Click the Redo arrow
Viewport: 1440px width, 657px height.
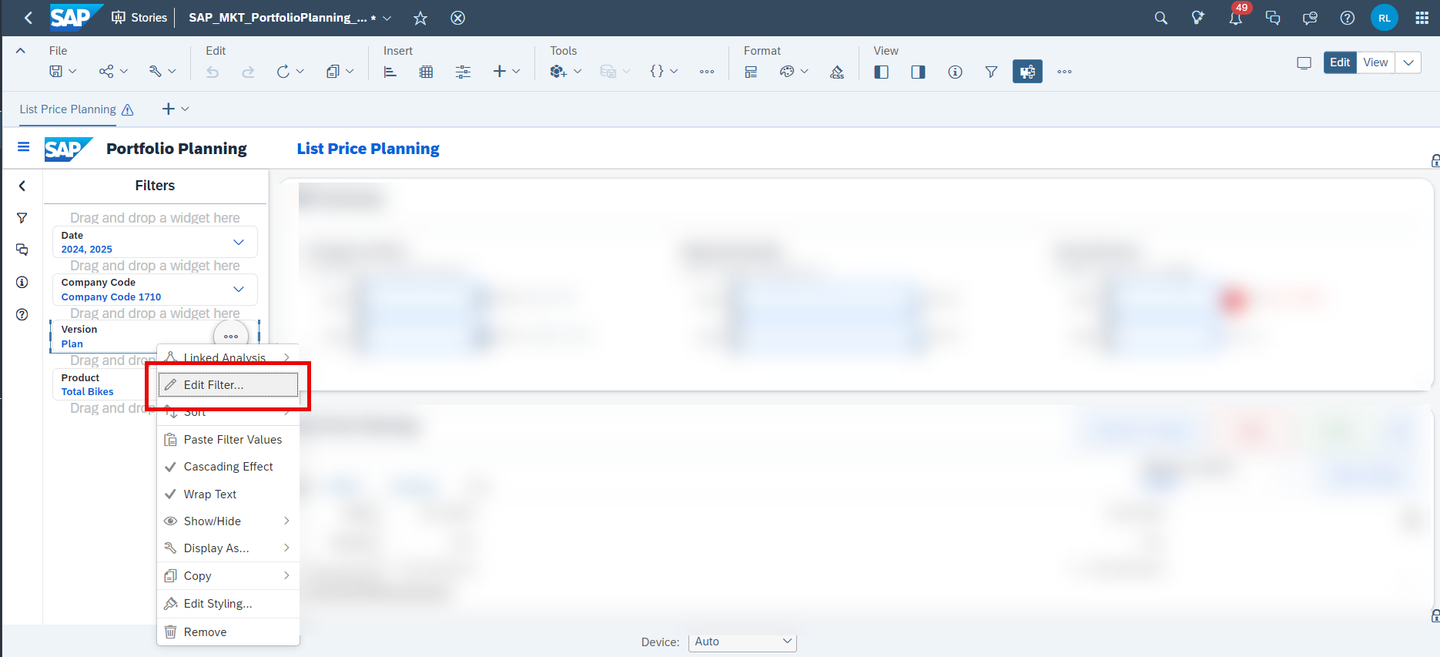point(248,72)
